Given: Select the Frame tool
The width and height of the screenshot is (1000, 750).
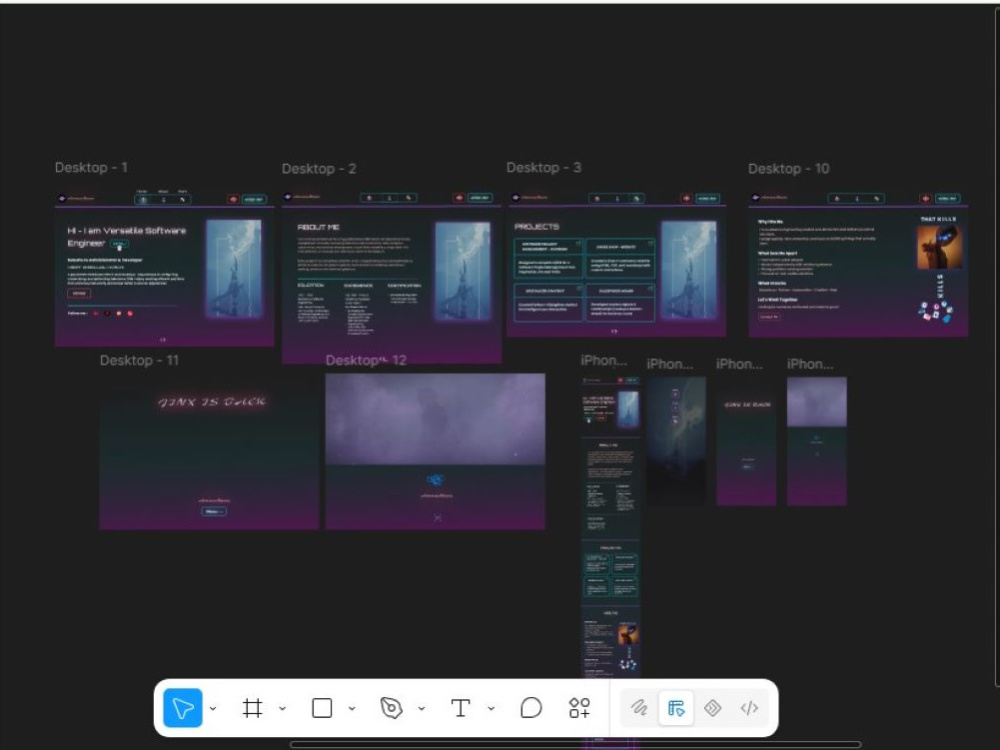Looking at the screenshot, I should (x=253, y=708).
